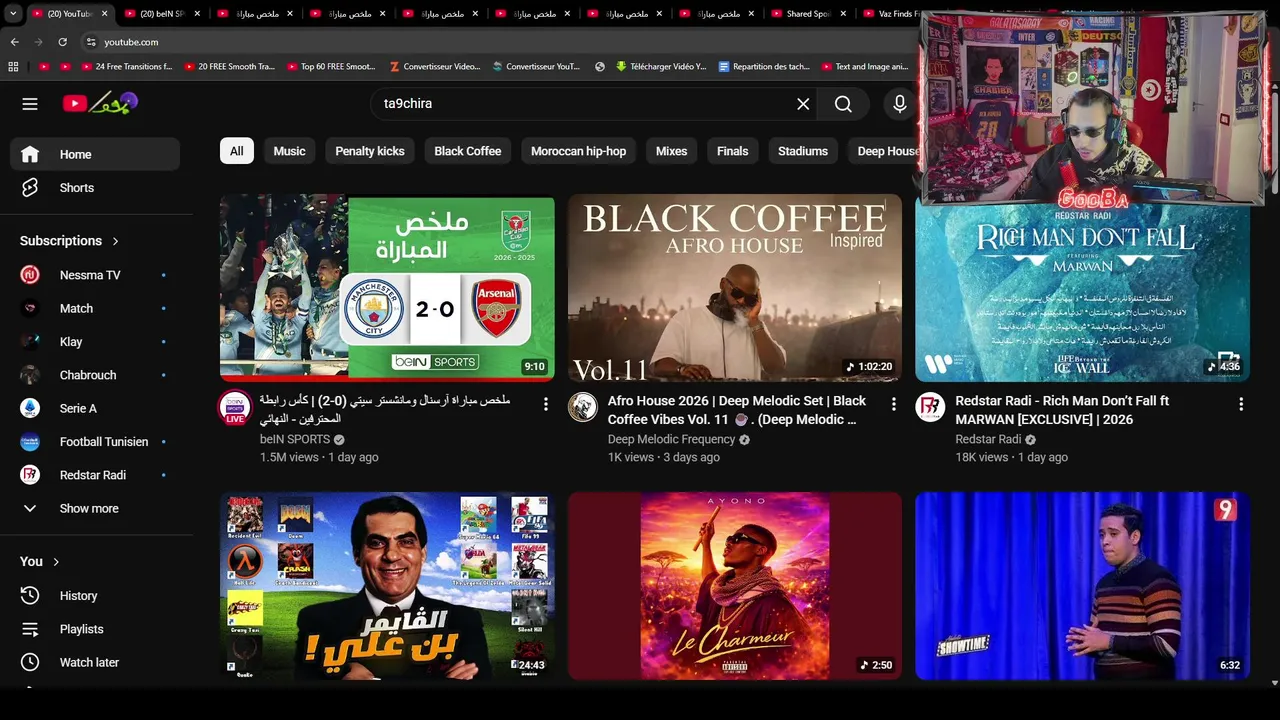Viewport: 1280px width, 720px height.
Task: Switch to the Shared Spoil browser tab
Action: [808, 14]
